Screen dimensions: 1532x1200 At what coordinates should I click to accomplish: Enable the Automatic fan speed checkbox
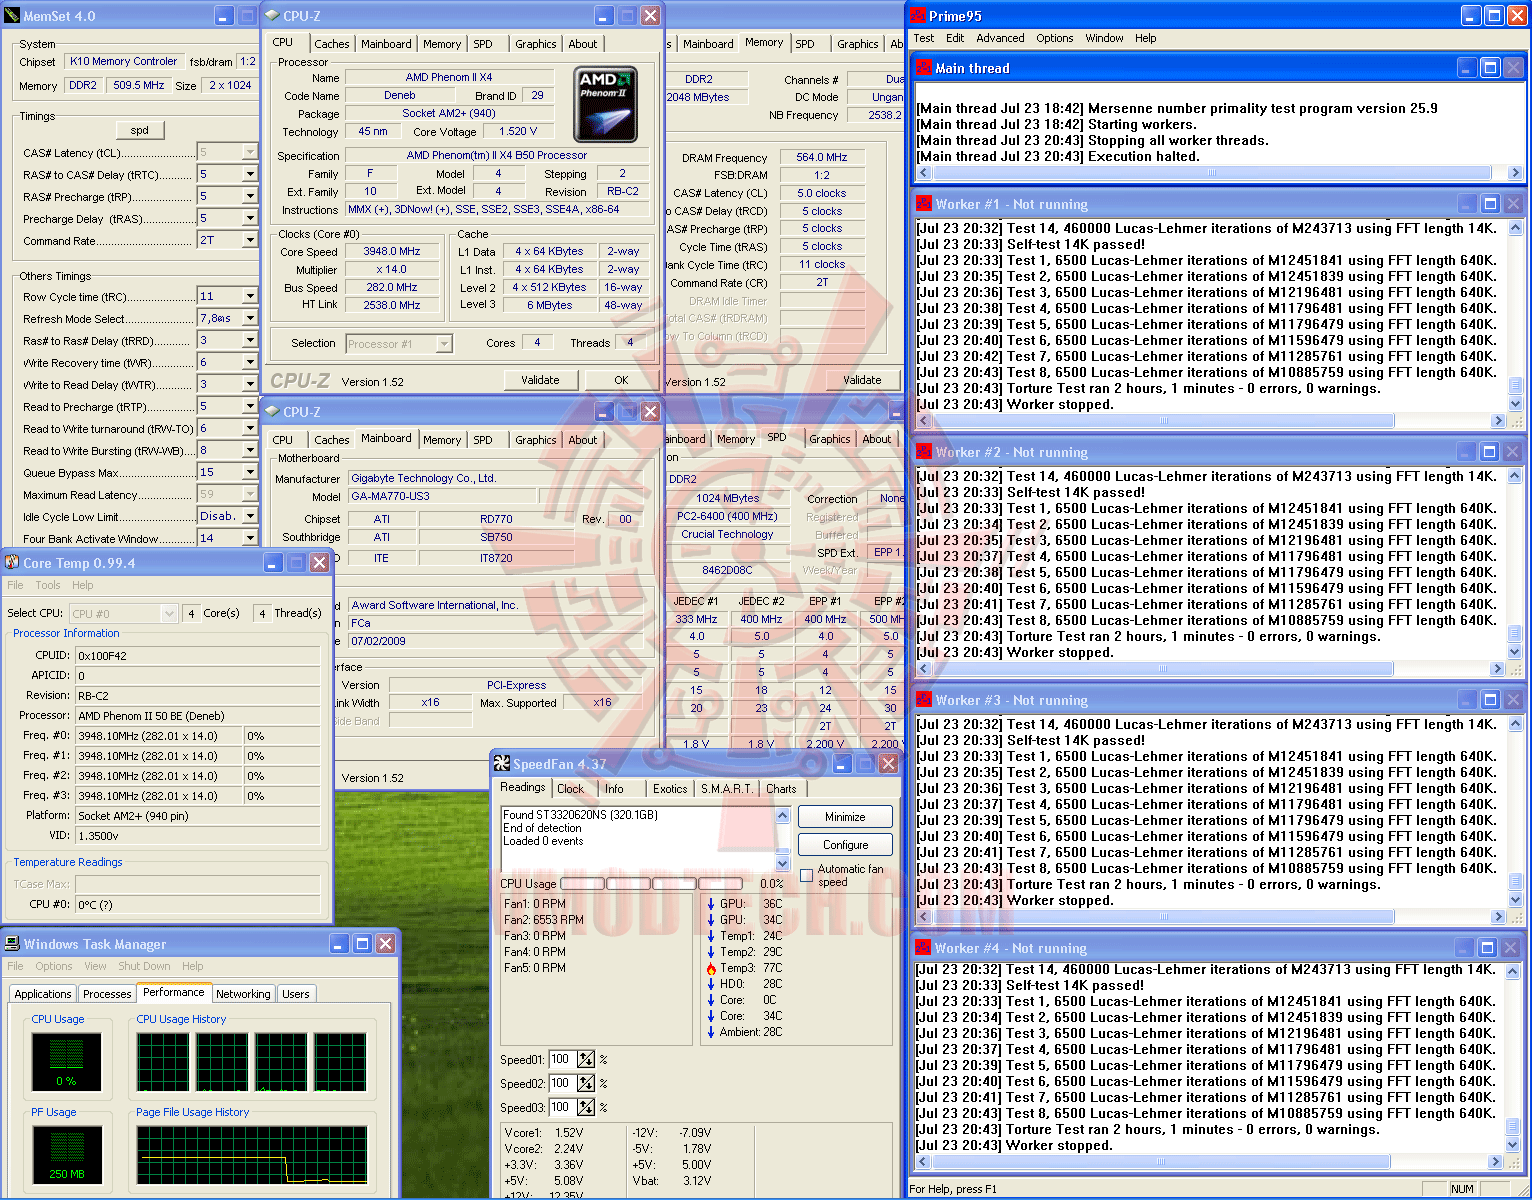pyautogui.click(x=806, y=876)
